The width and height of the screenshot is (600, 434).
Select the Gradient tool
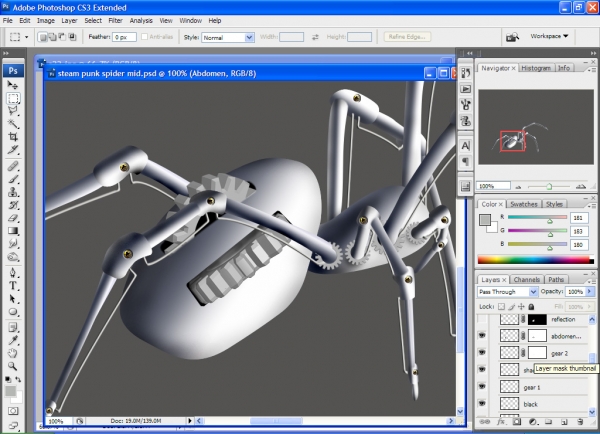(13, 230)
